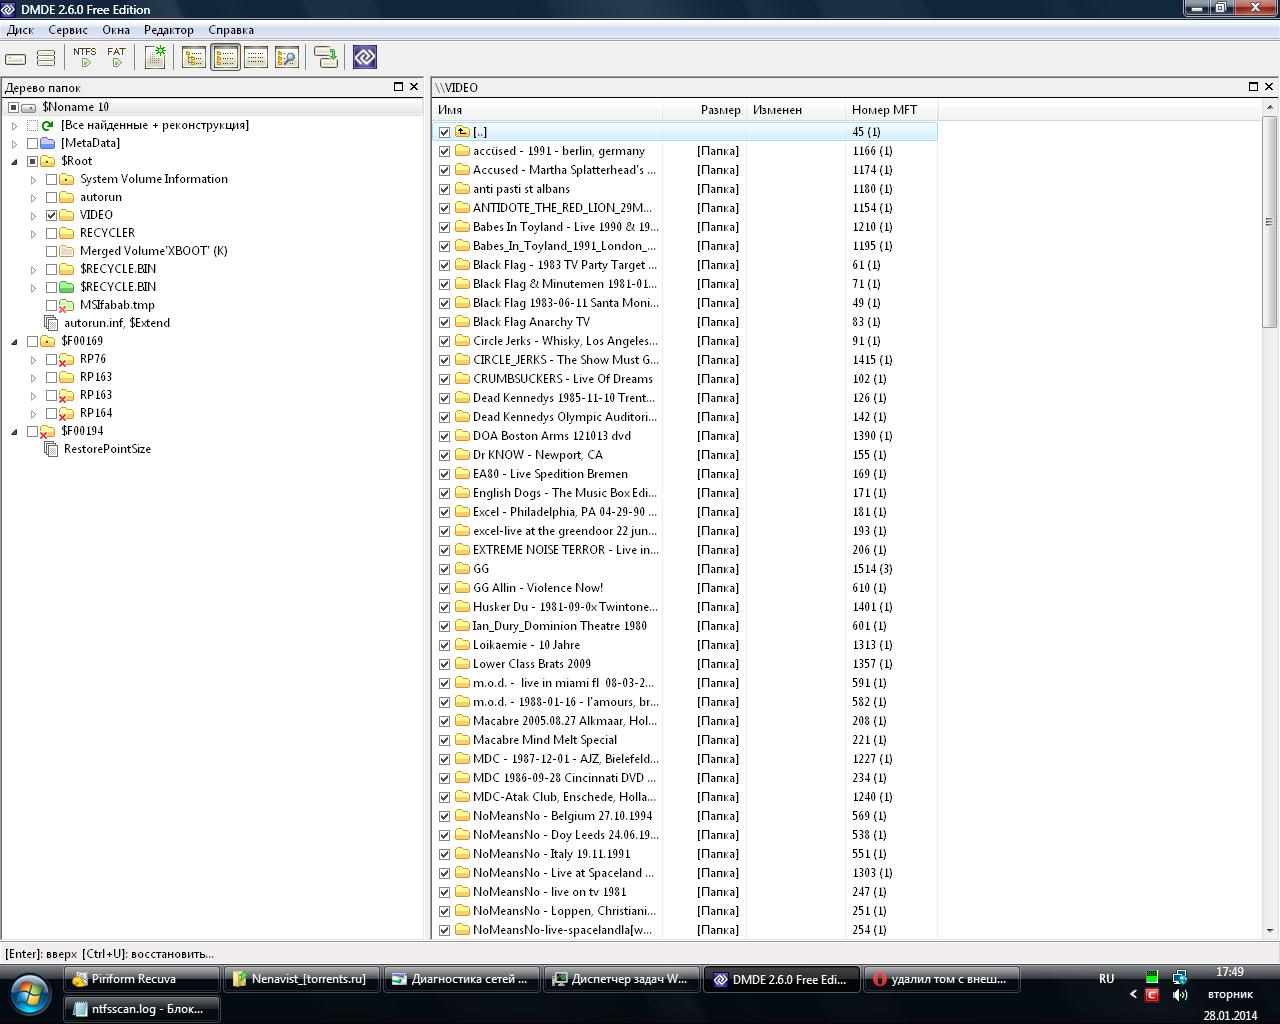The width and height of the screenshot is (1280, 1024).
Task: Open the Сервис menu
Action: [68, 30]
